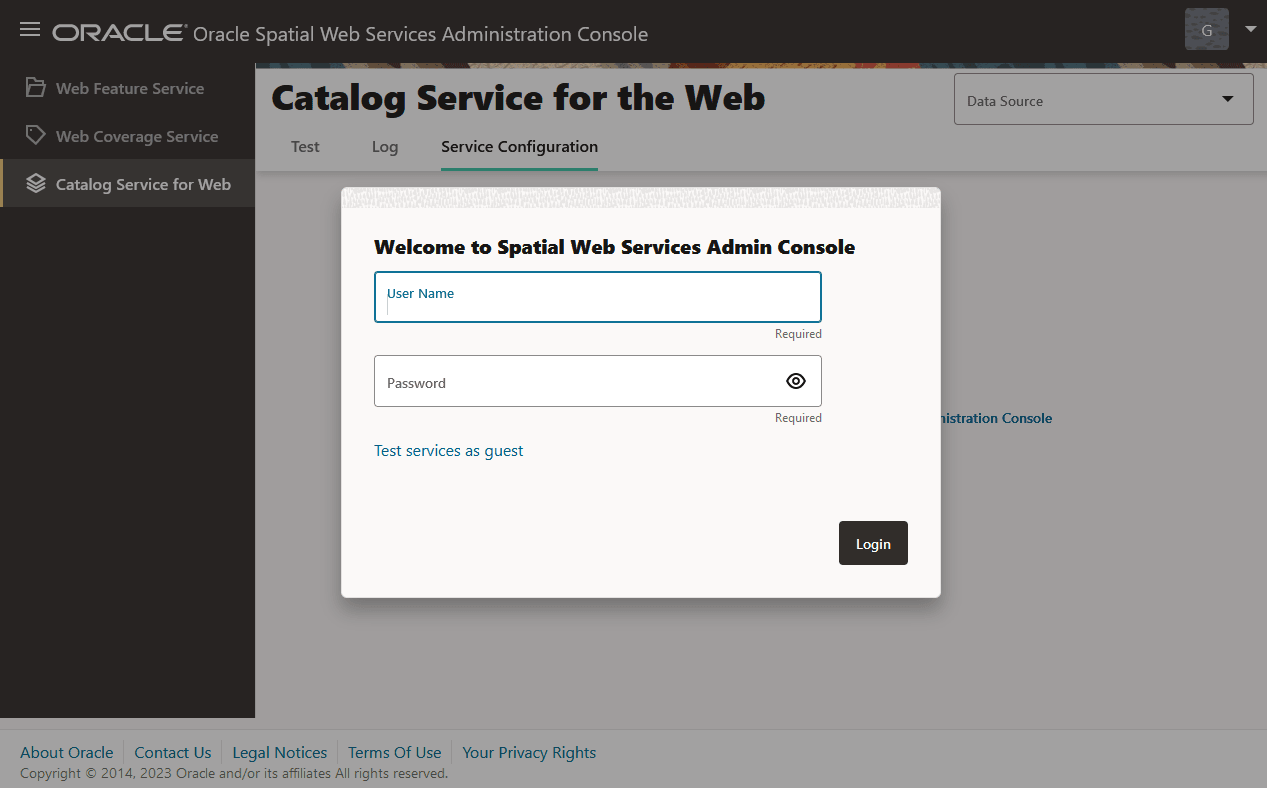Click the Web Feature Service folder icon
The image size is (1267, 788).
pos(36,88)
